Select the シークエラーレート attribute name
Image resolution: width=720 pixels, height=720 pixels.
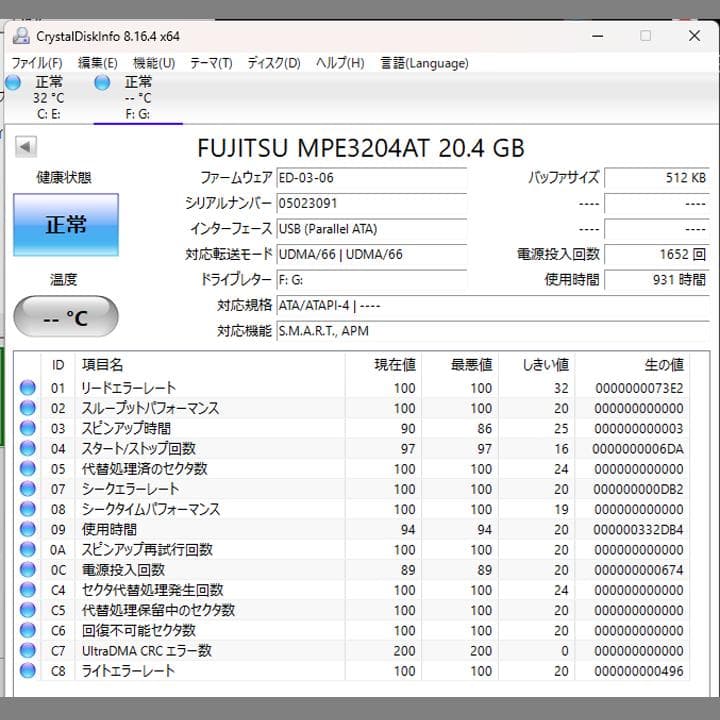coord(130,489)
